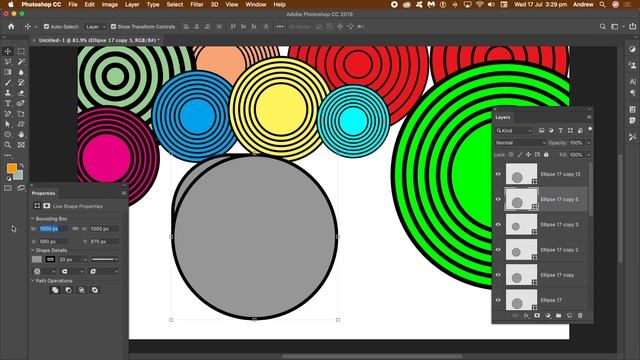Image resolution: width=640 pixels, height=360 pixels.
Task: Open the Fill slider dropdown arrow
Action: 589,155
